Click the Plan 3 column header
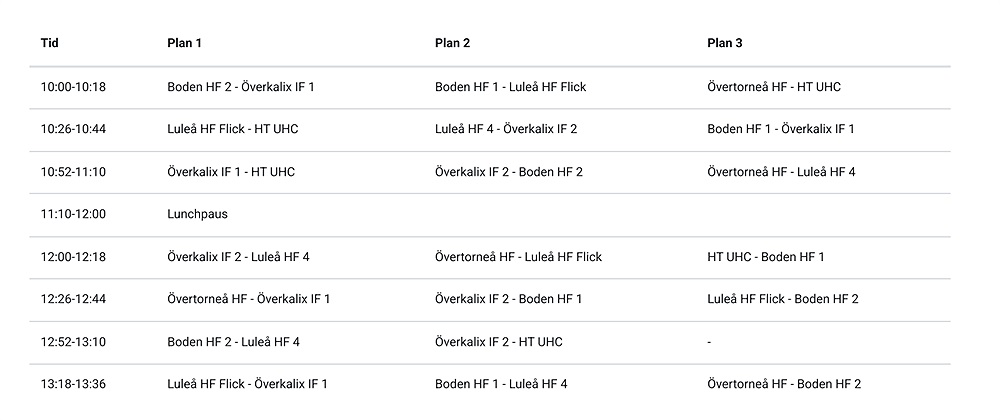 coord(724,43)
